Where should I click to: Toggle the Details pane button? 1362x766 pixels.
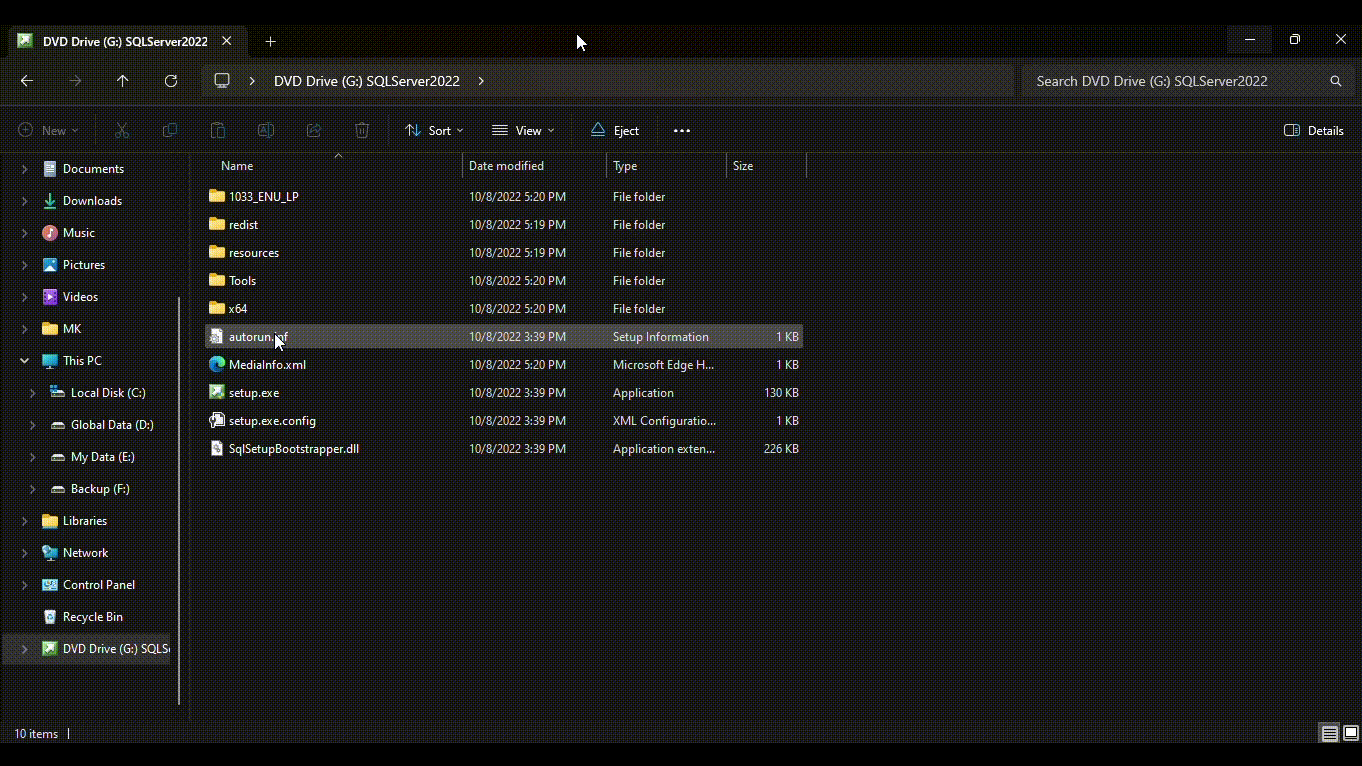(1314, 130)
